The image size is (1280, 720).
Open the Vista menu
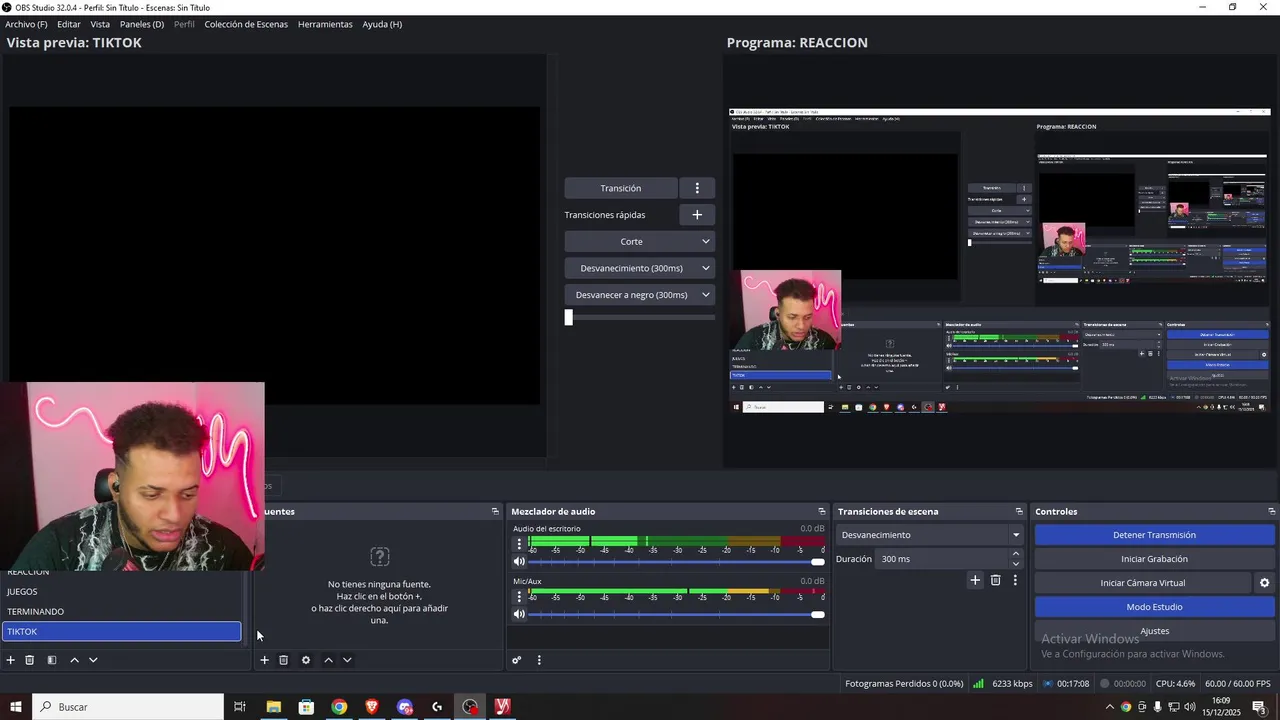[x=100, y=24]
